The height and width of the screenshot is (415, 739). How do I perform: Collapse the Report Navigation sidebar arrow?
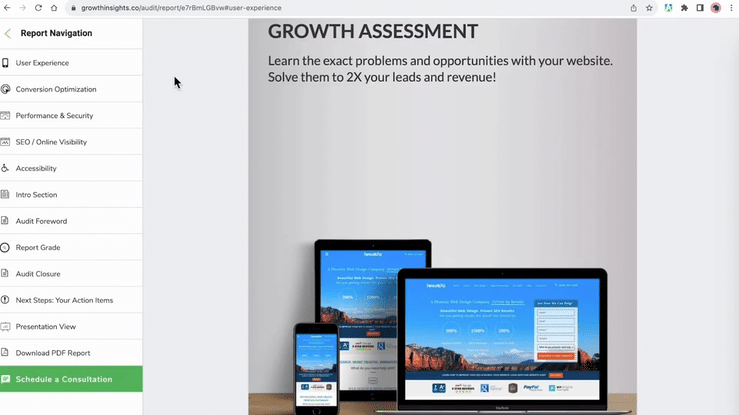click(x=8, y=33)
